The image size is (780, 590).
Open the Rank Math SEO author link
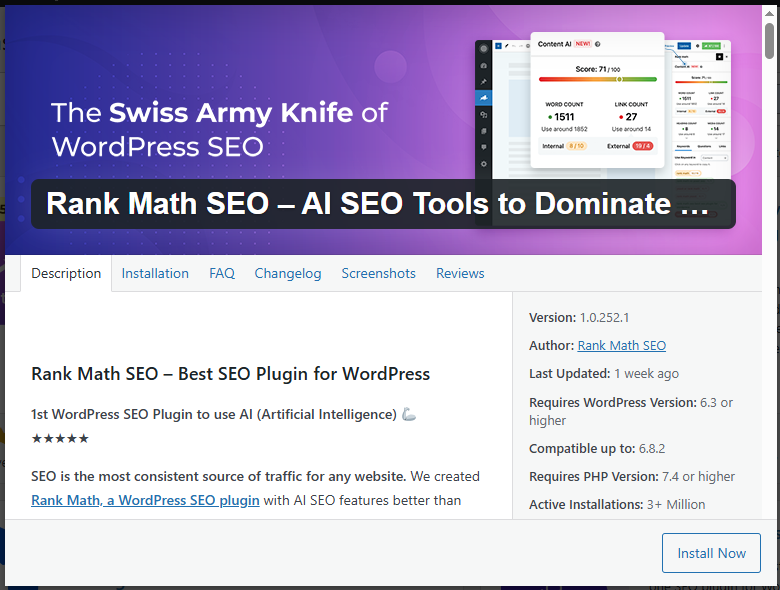(x=621, y=345)
